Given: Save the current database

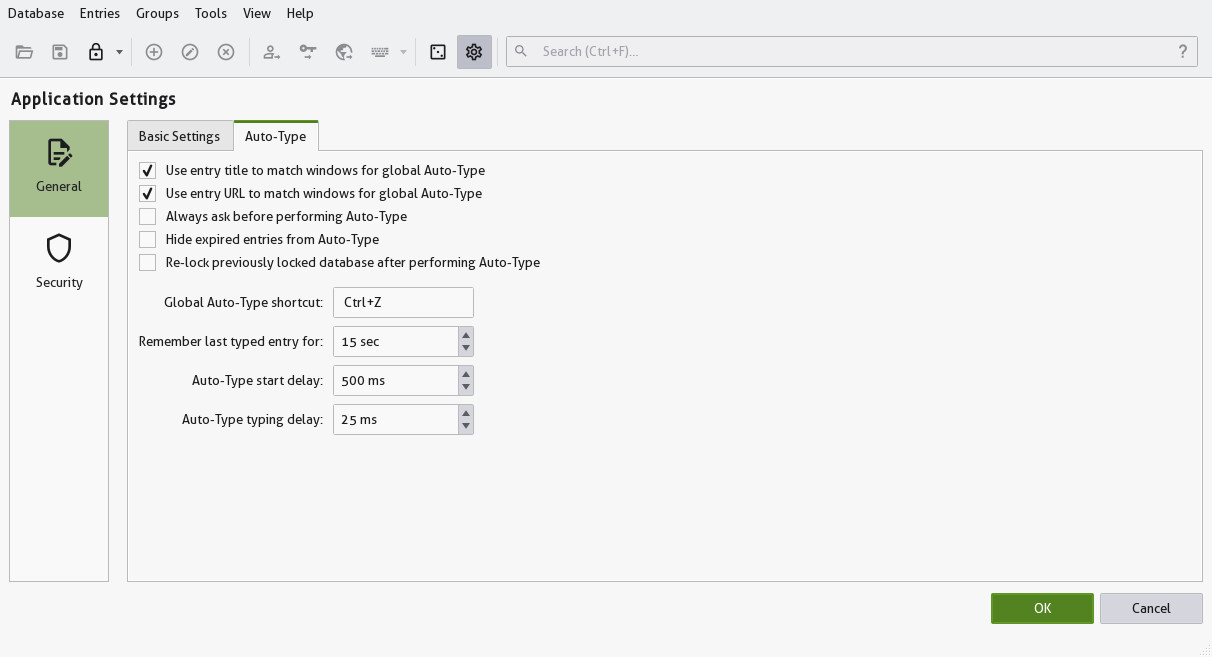Looking at the screenshot, I should click(x=59, y=51).
